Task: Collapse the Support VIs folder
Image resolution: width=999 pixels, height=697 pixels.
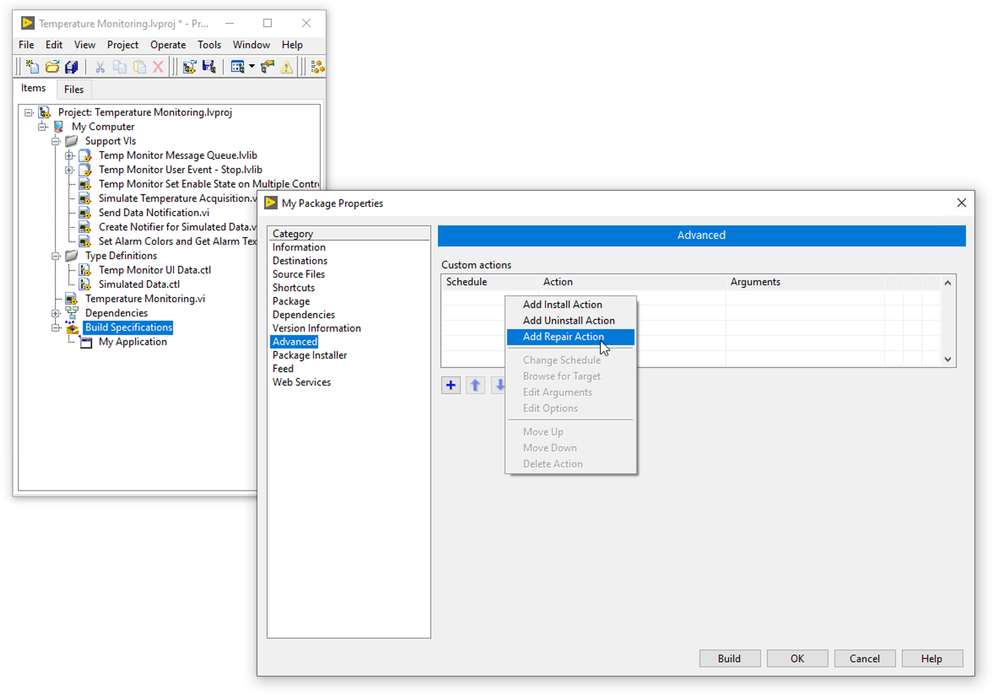Action: [55, 141]
